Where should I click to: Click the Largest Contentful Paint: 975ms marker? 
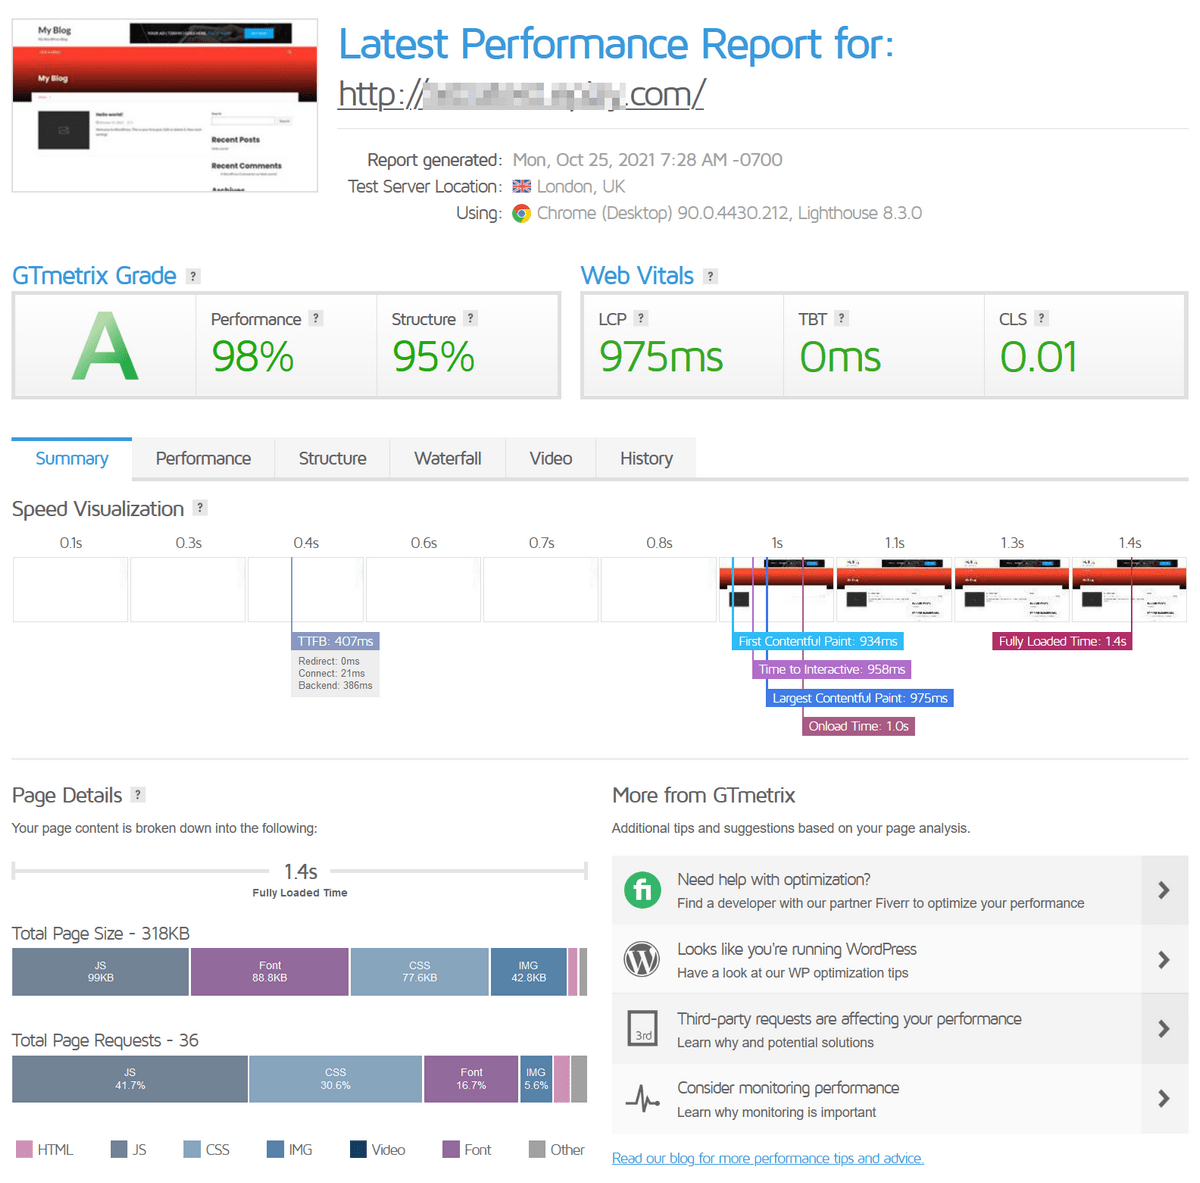click(x=860, y=698)
